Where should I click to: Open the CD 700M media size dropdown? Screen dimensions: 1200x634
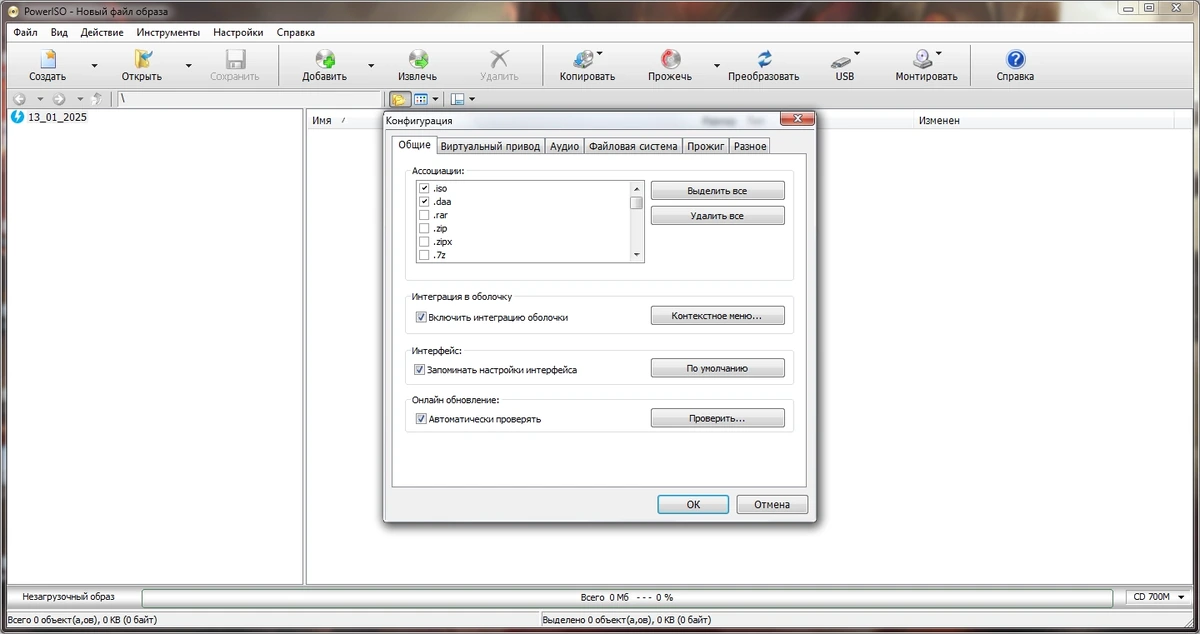point(1157,597)
